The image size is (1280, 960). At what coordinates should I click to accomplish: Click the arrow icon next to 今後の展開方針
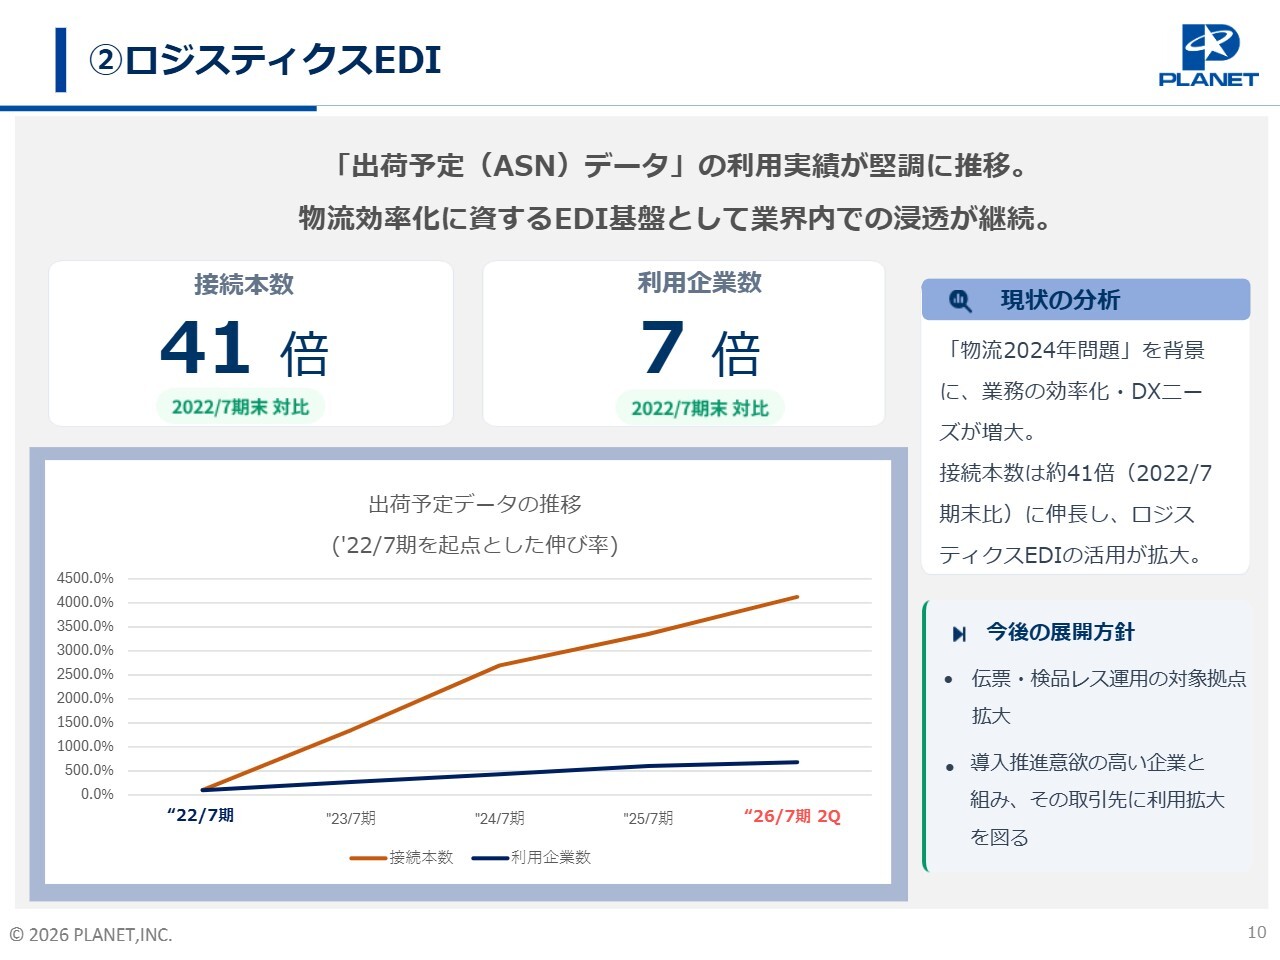point(959,633)
